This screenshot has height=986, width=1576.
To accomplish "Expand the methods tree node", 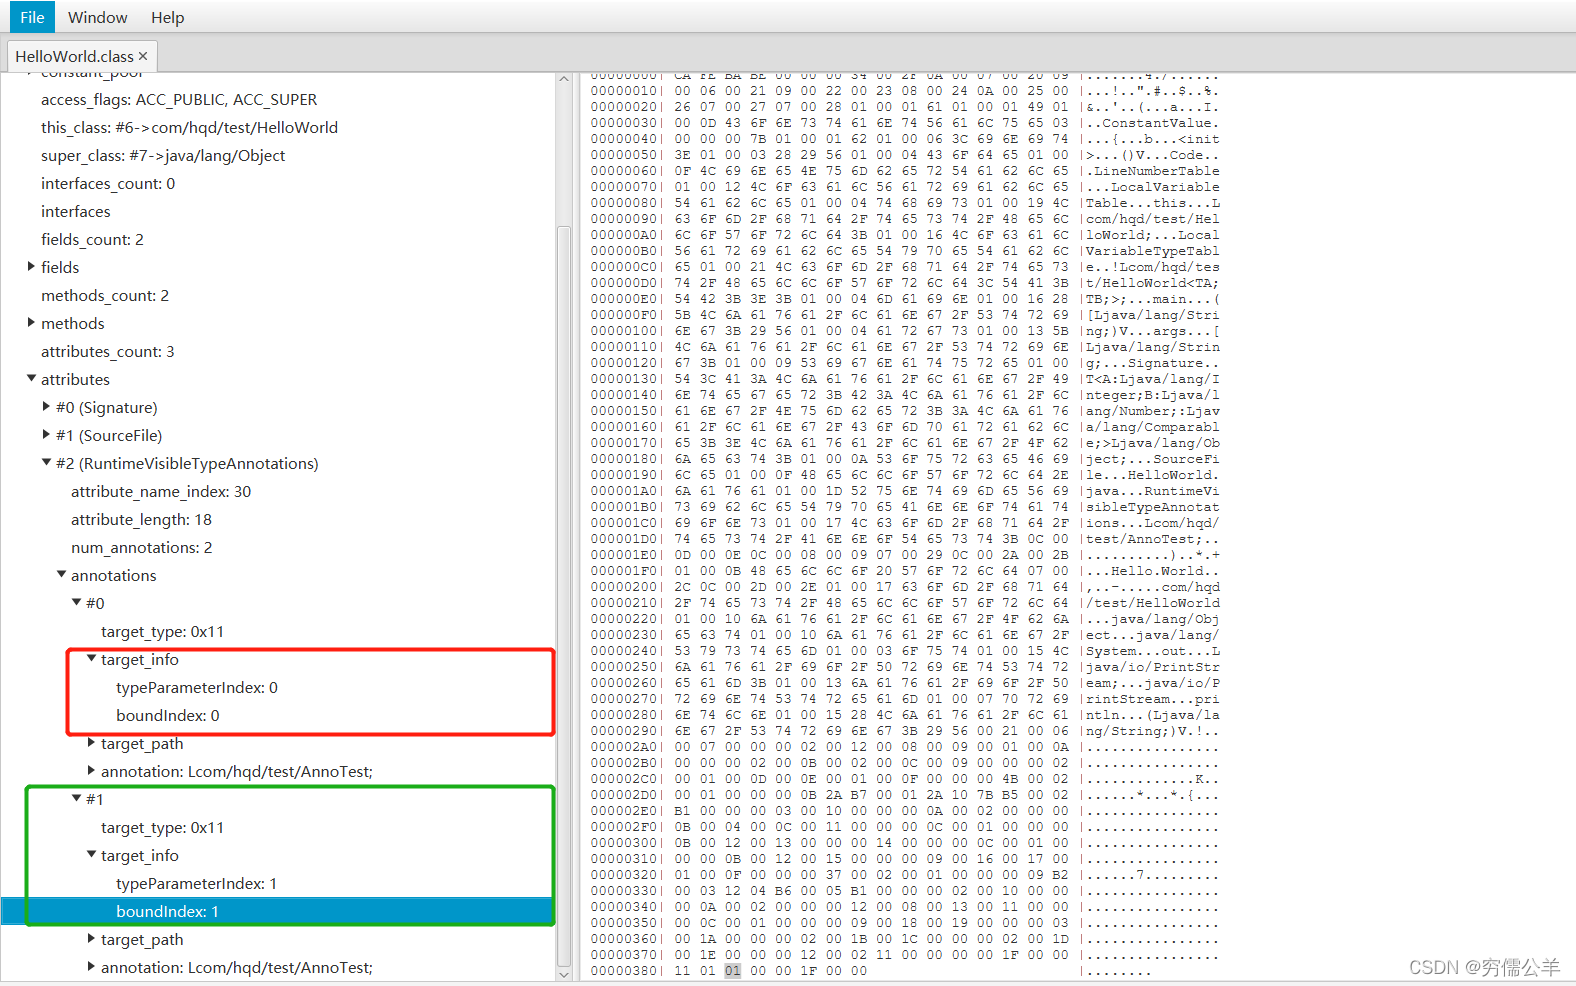I will click(31, 323).
